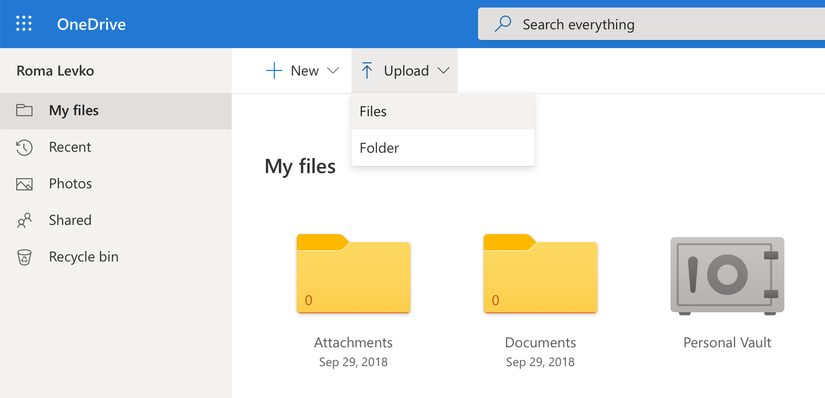Click the My files page heading
The image size is (825, 398).
[300, 166]
